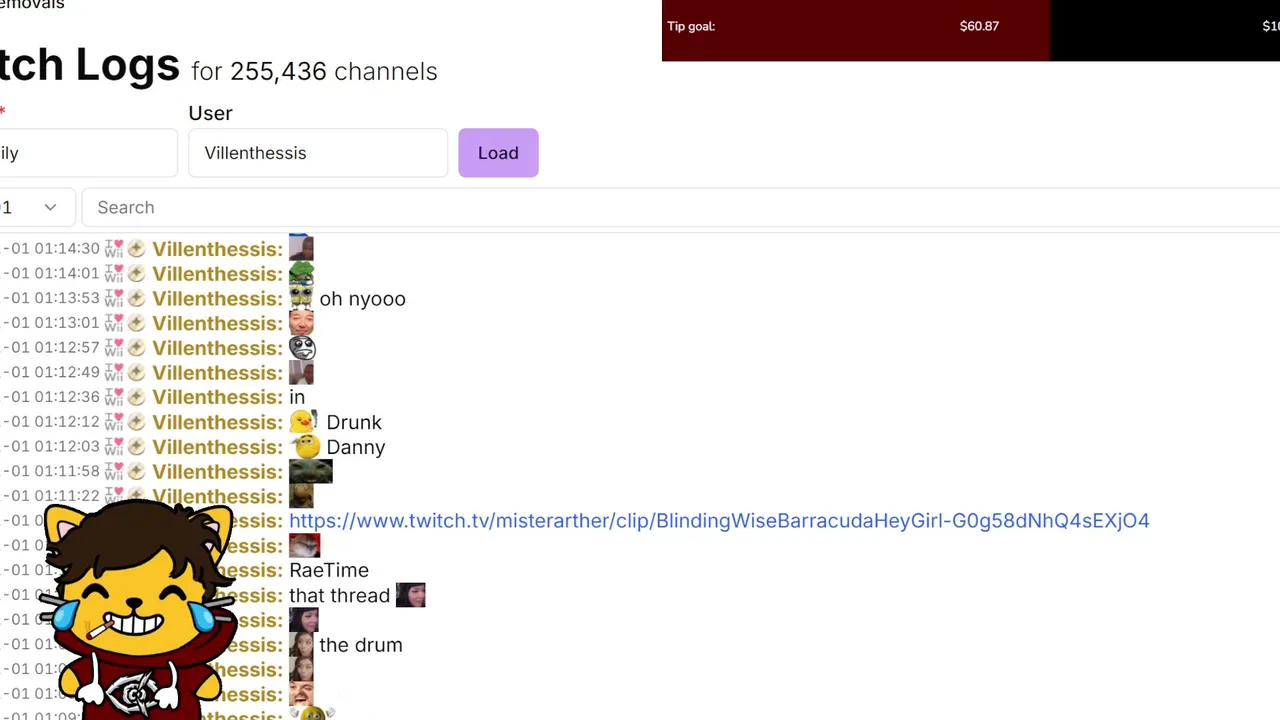
Task: Click the 'User' field label
Action: (x=210, y=113)
